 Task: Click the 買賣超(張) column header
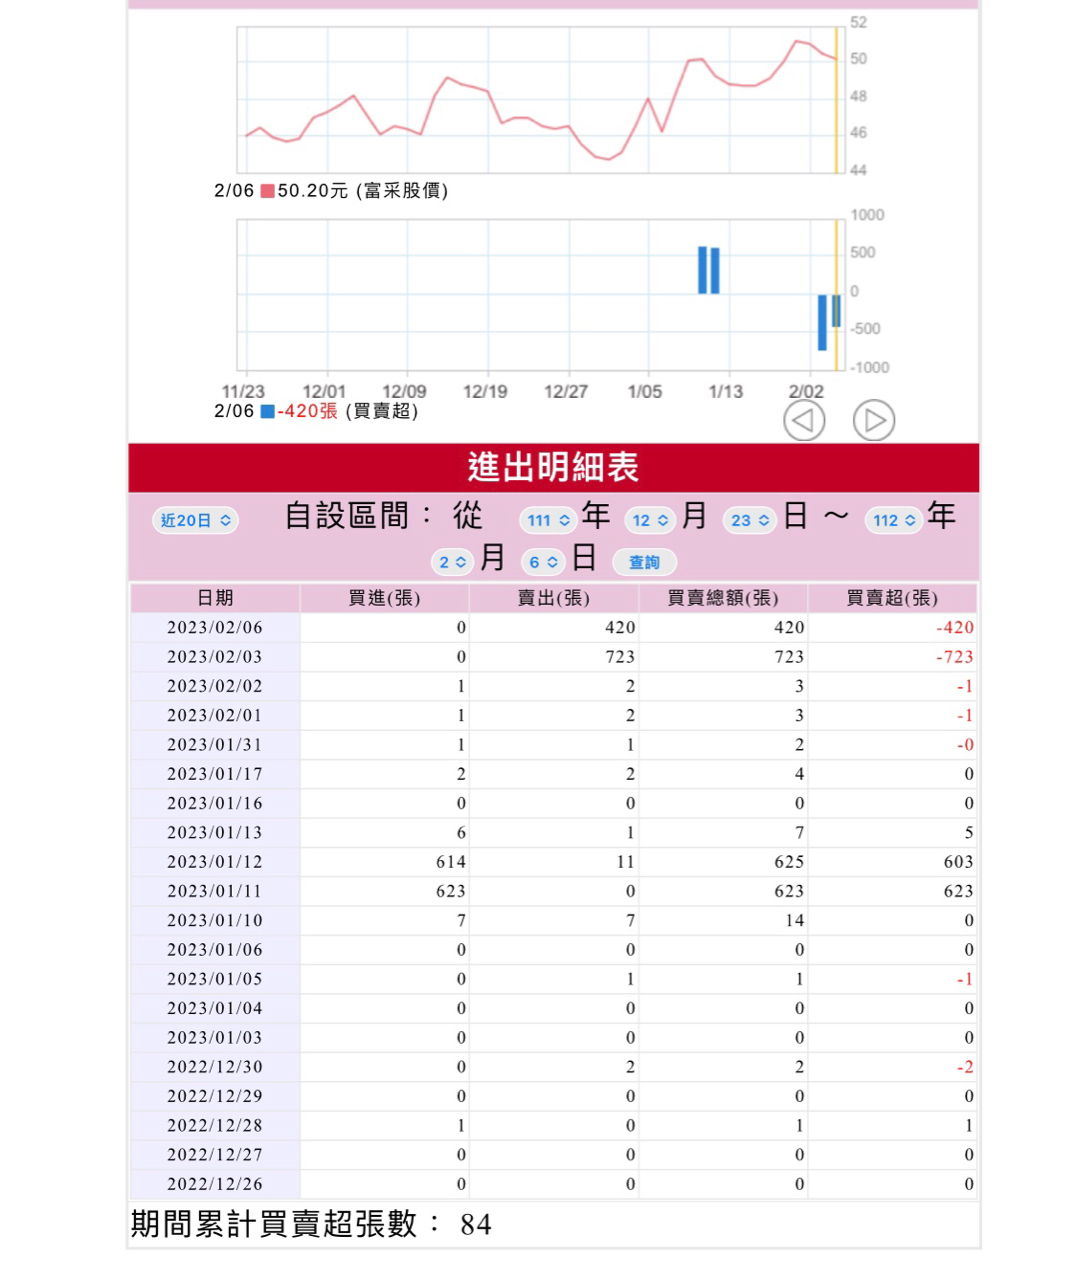click(x=891, y=598)
